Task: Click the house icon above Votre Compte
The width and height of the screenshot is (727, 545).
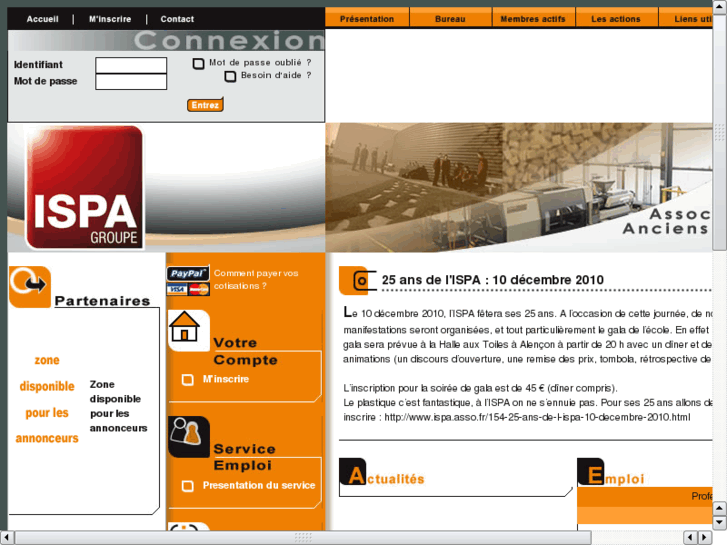Action: coord(189,330)
